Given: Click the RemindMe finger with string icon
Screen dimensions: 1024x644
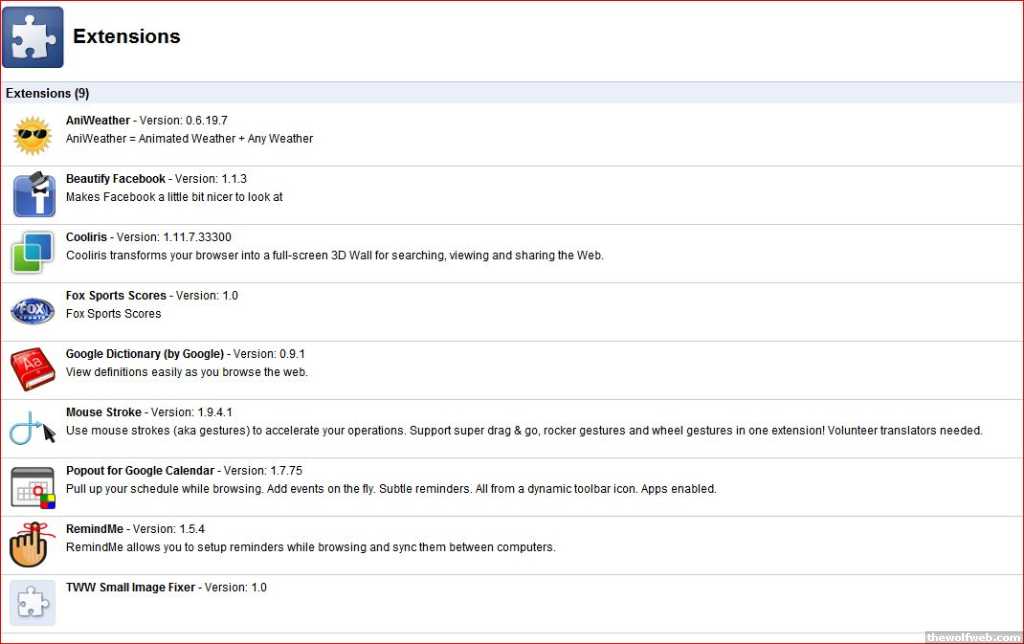Looking at the screenshot, I should 32,545.
